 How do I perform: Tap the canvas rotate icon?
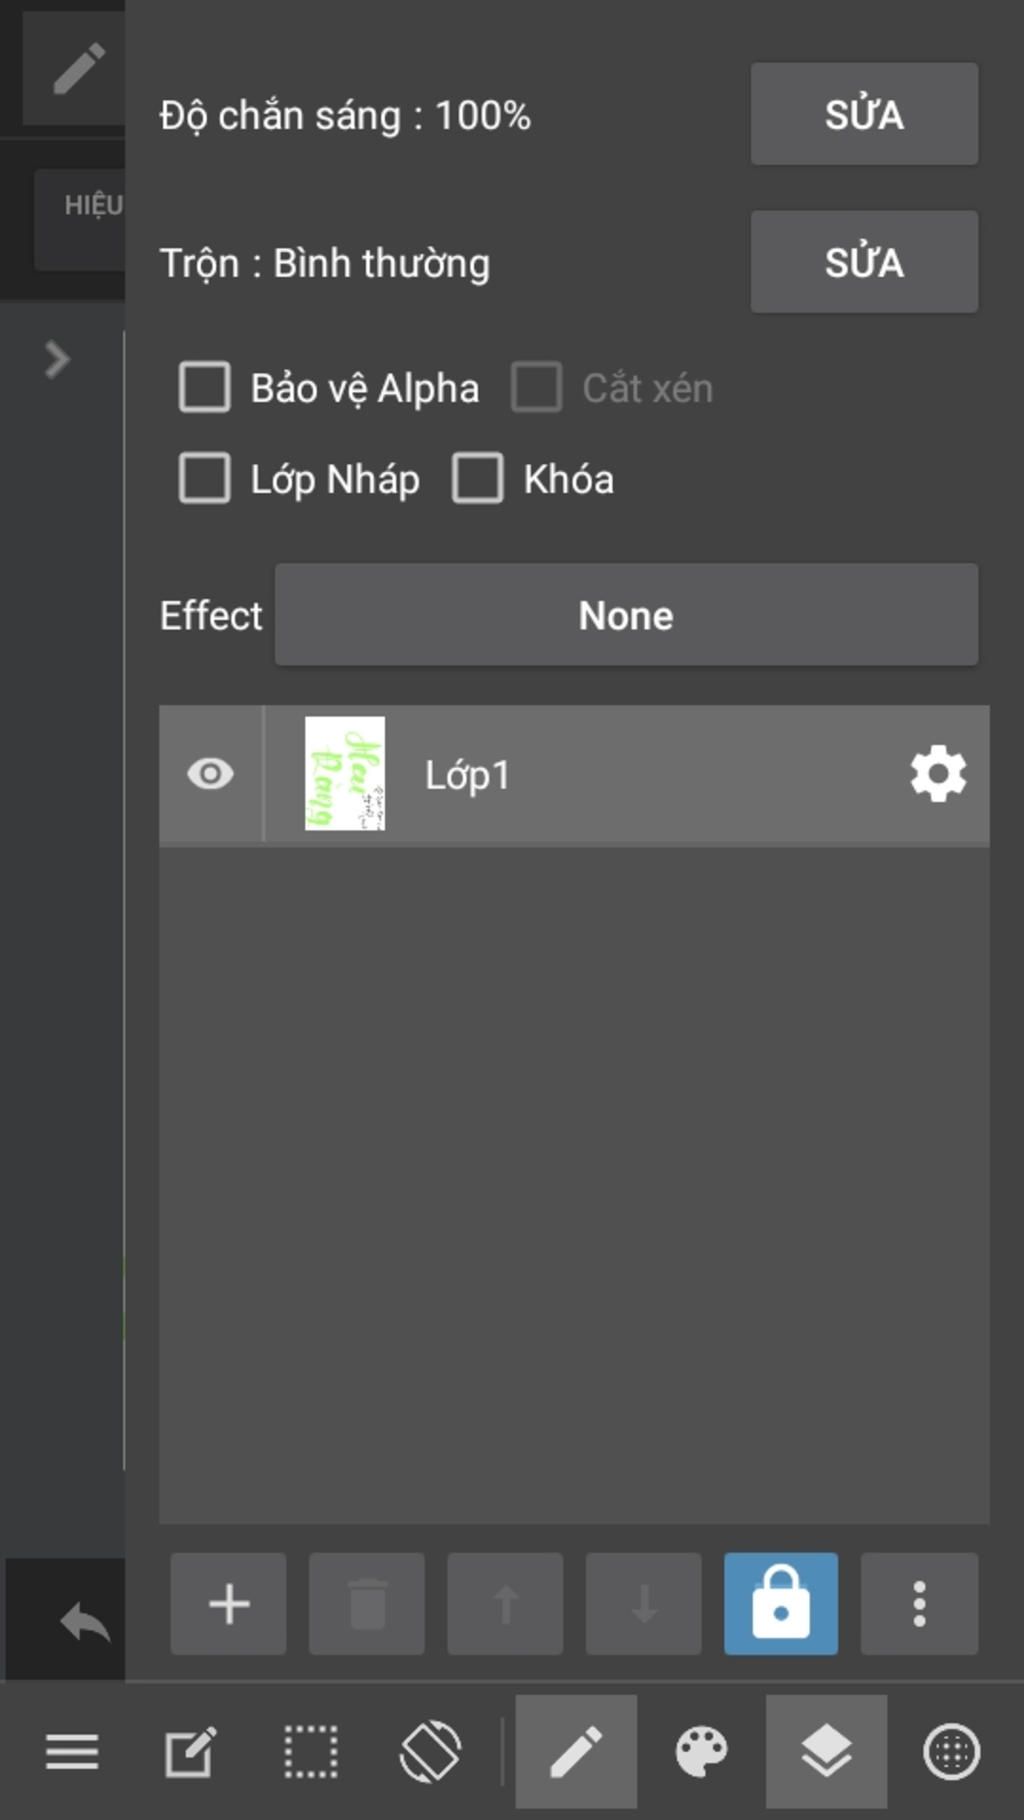(430, 1752)
